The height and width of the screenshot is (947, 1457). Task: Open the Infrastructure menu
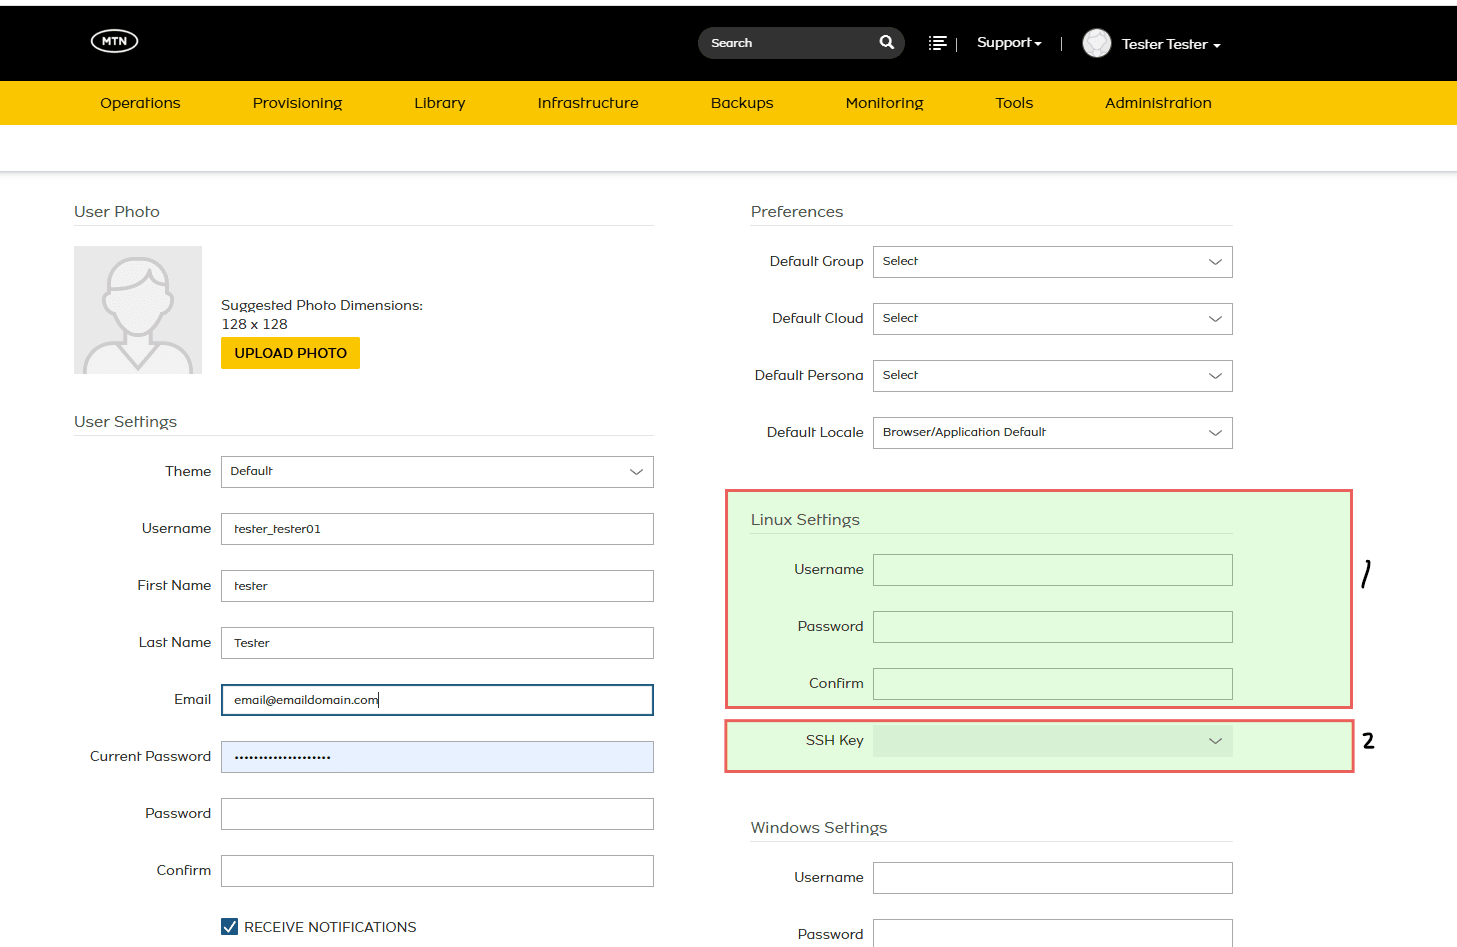pyautogui.click(x=588, y=103)
